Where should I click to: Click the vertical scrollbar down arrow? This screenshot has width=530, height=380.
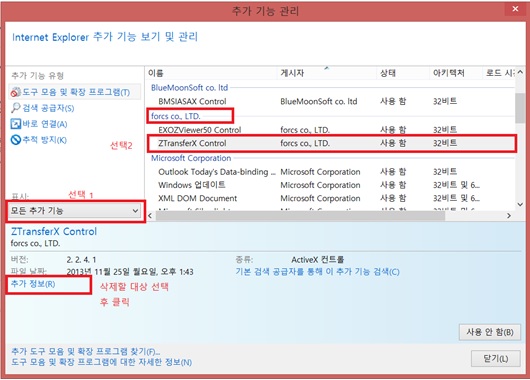[520, 204]
